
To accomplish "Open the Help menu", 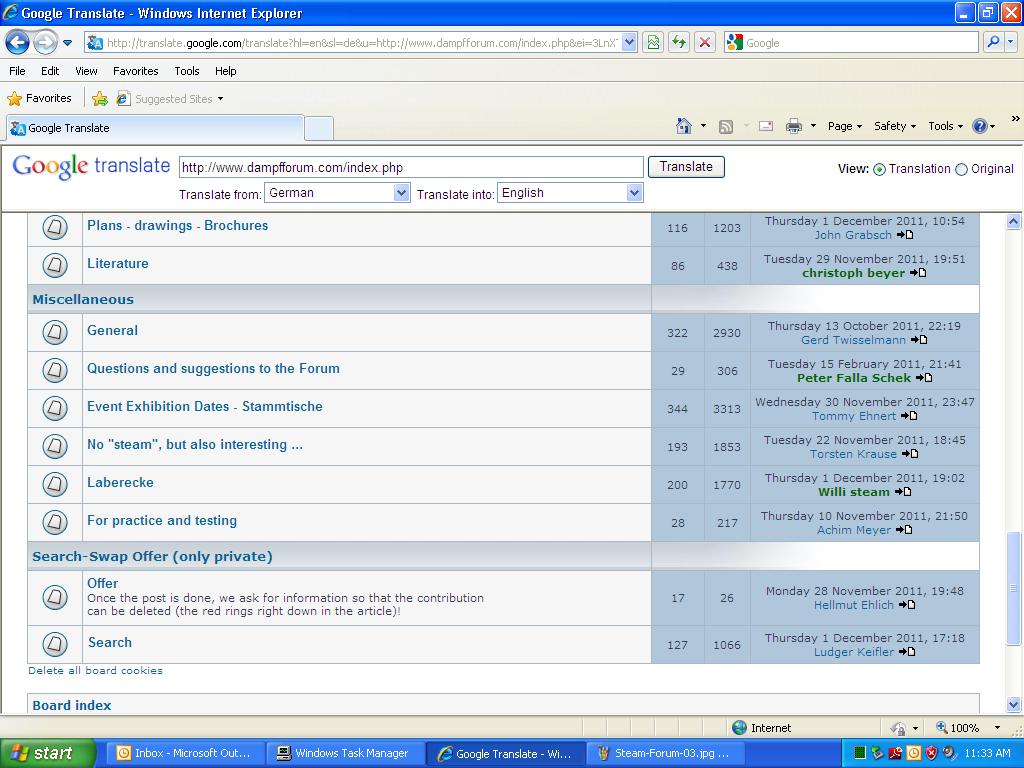I will point(225,71).
